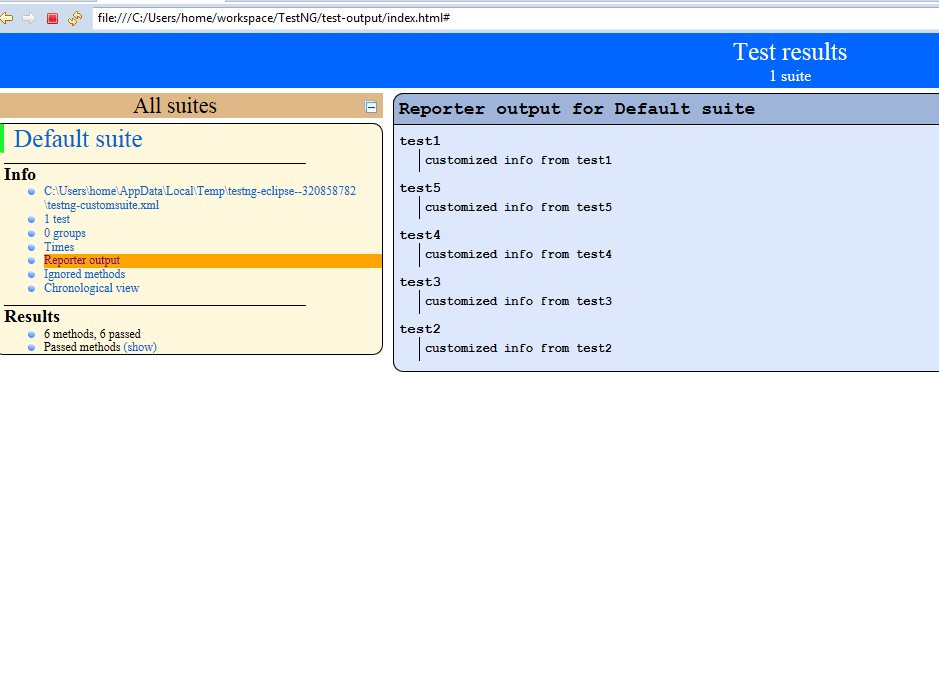This screenshot has width=939, height=692.
Task: Select the Reporter output entry
Action: pos(81,260)
